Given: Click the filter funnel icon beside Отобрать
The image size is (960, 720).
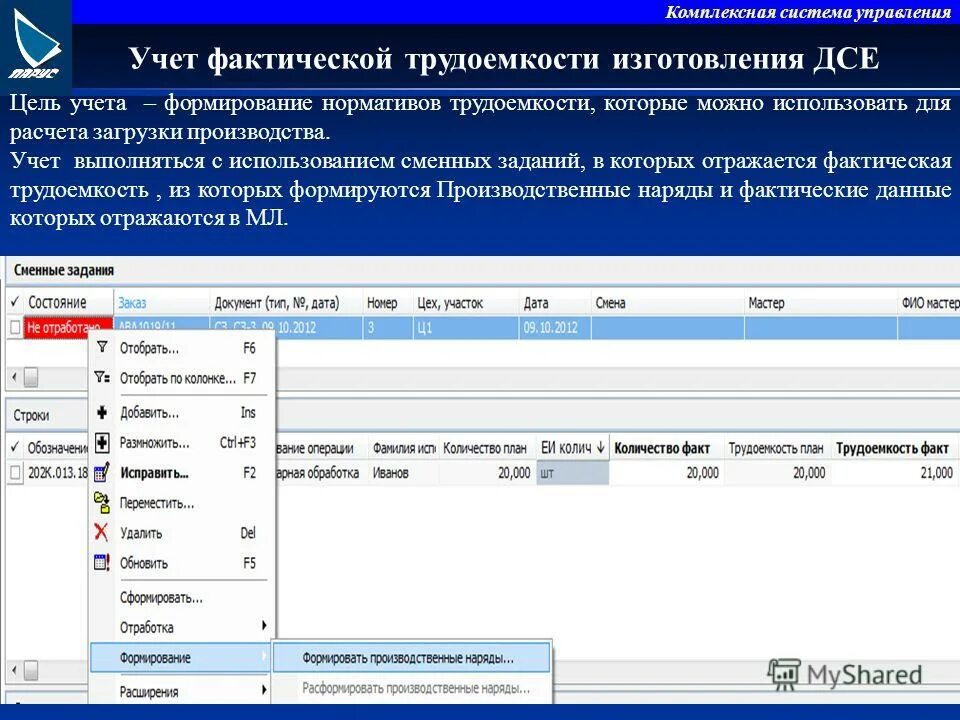Looking at the screenshot, I should click(102, 347).
